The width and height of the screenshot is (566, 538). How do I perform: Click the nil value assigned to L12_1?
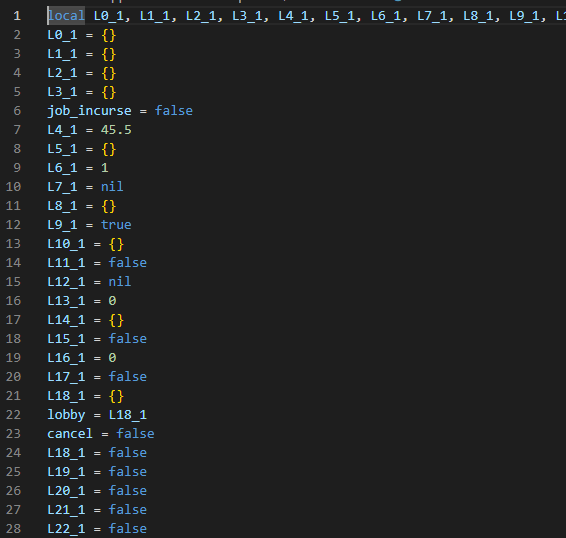coord(120,282)
